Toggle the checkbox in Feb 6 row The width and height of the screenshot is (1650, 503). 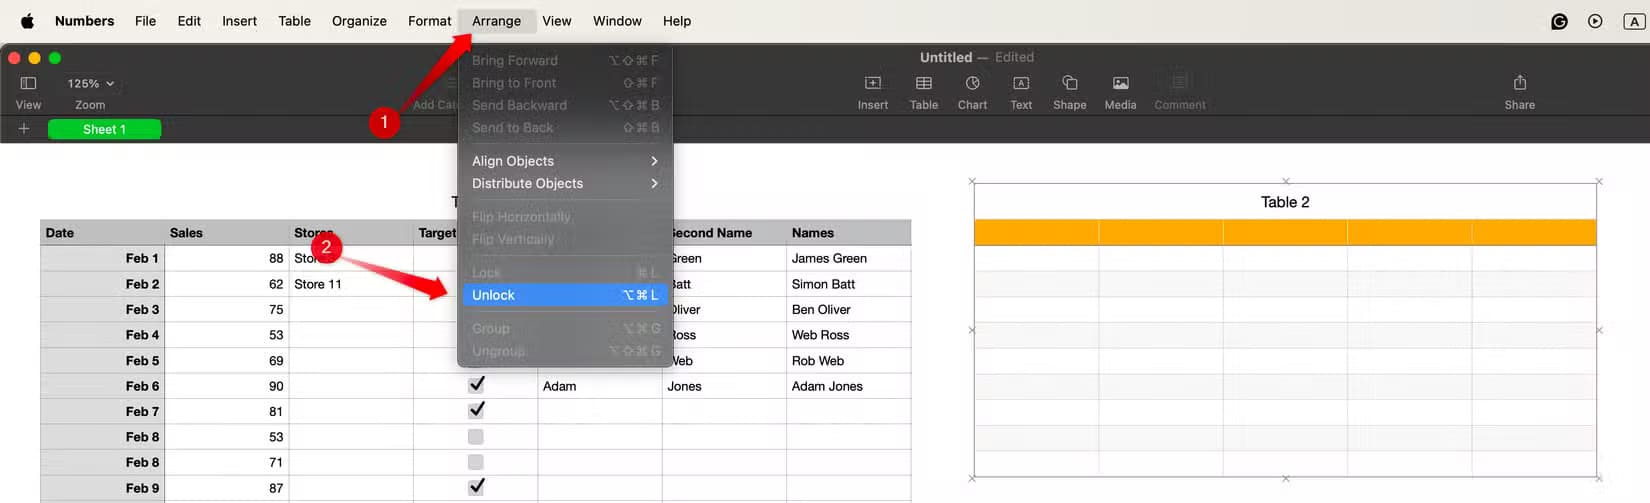[477, 384]
